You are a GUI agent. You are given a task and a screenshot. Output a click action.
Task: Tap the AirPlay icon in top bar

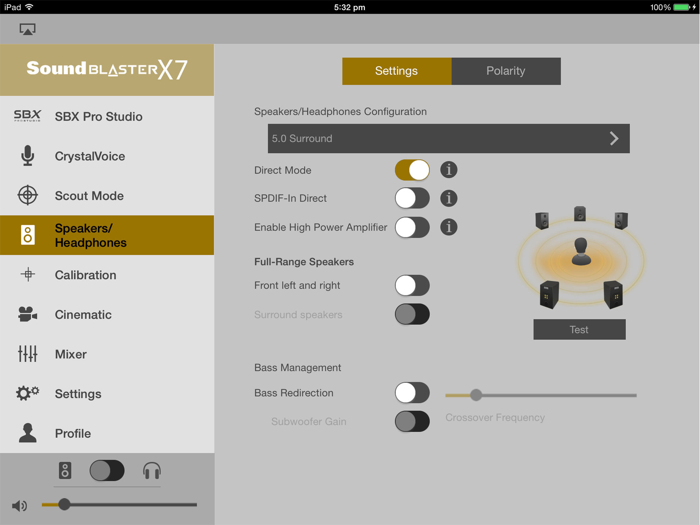pyautogui.click(x=27, y=29)
